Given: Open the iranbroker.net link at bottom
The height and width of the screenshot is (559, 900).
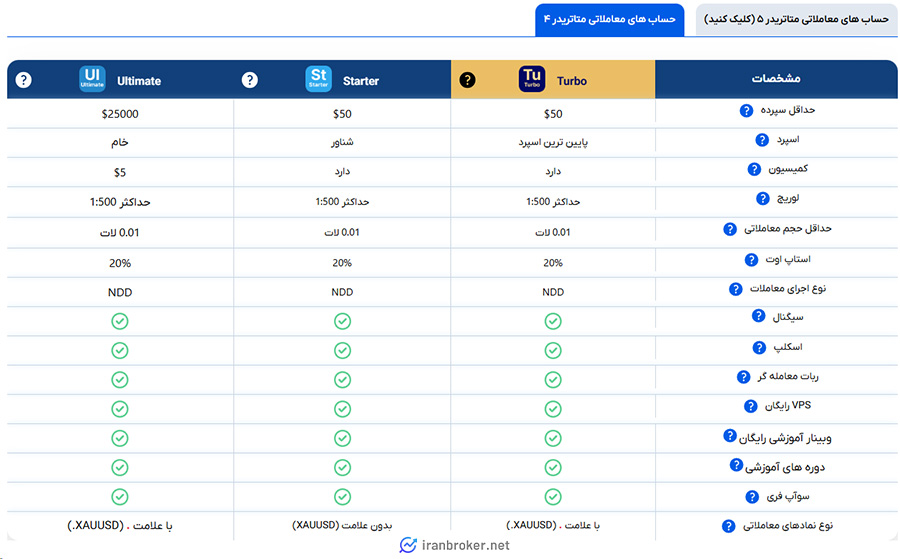Looking at the screenshot, I should click(454, 545).
